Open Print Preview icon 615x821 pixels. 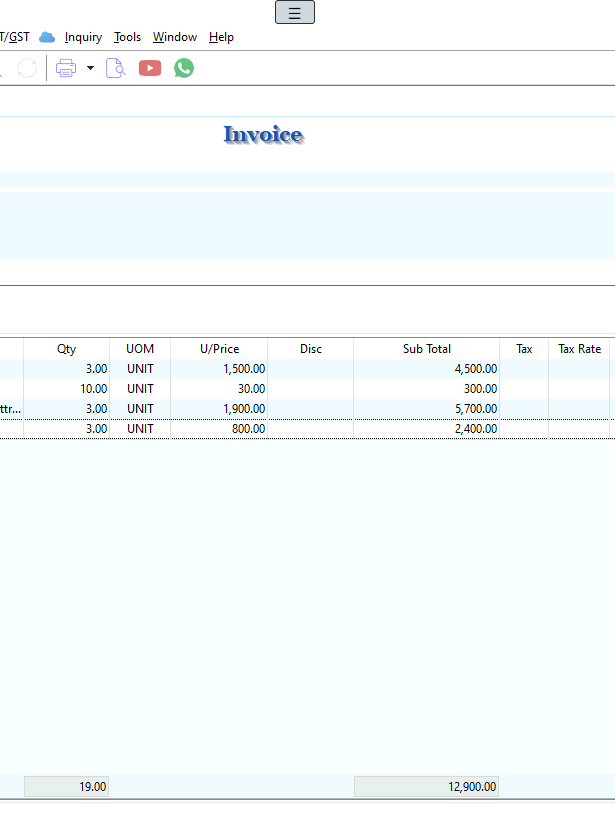[115, 68]
